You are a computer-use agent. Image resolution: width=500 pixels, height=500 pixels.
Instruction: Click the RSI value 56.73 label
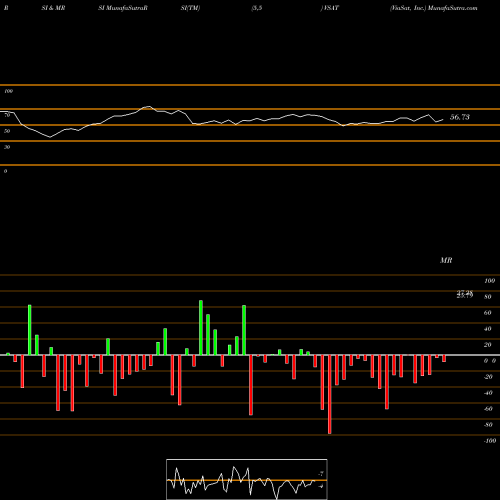click(460, 117)
